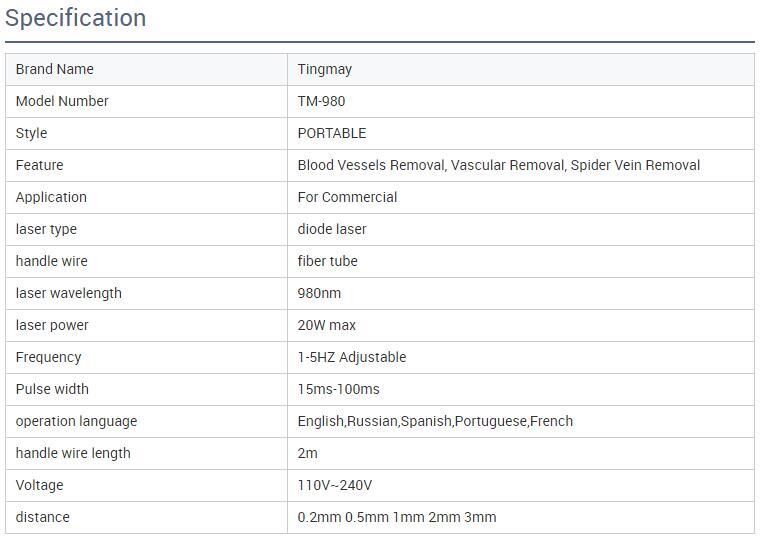Select the PORTABLE style value
Viewport: 764px width, 544px height.
[x=332, y=133]
